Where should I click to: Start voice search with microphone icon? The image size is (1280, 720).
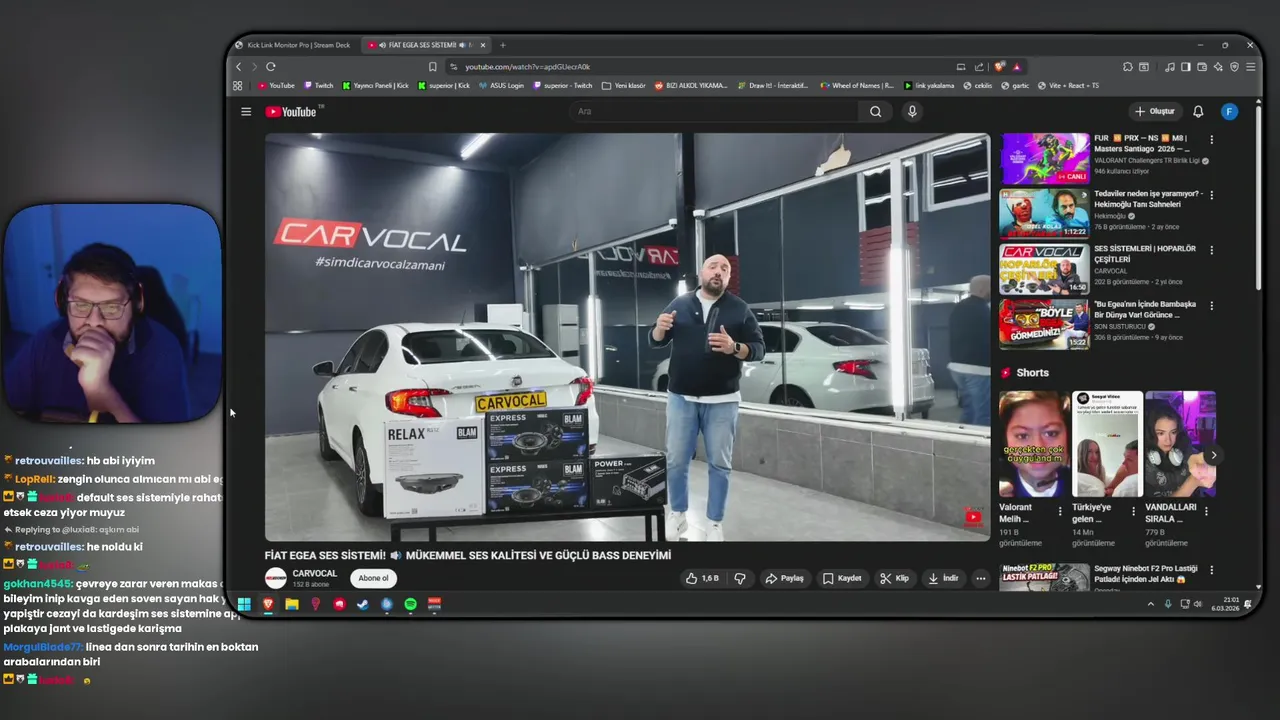[912, 111]
